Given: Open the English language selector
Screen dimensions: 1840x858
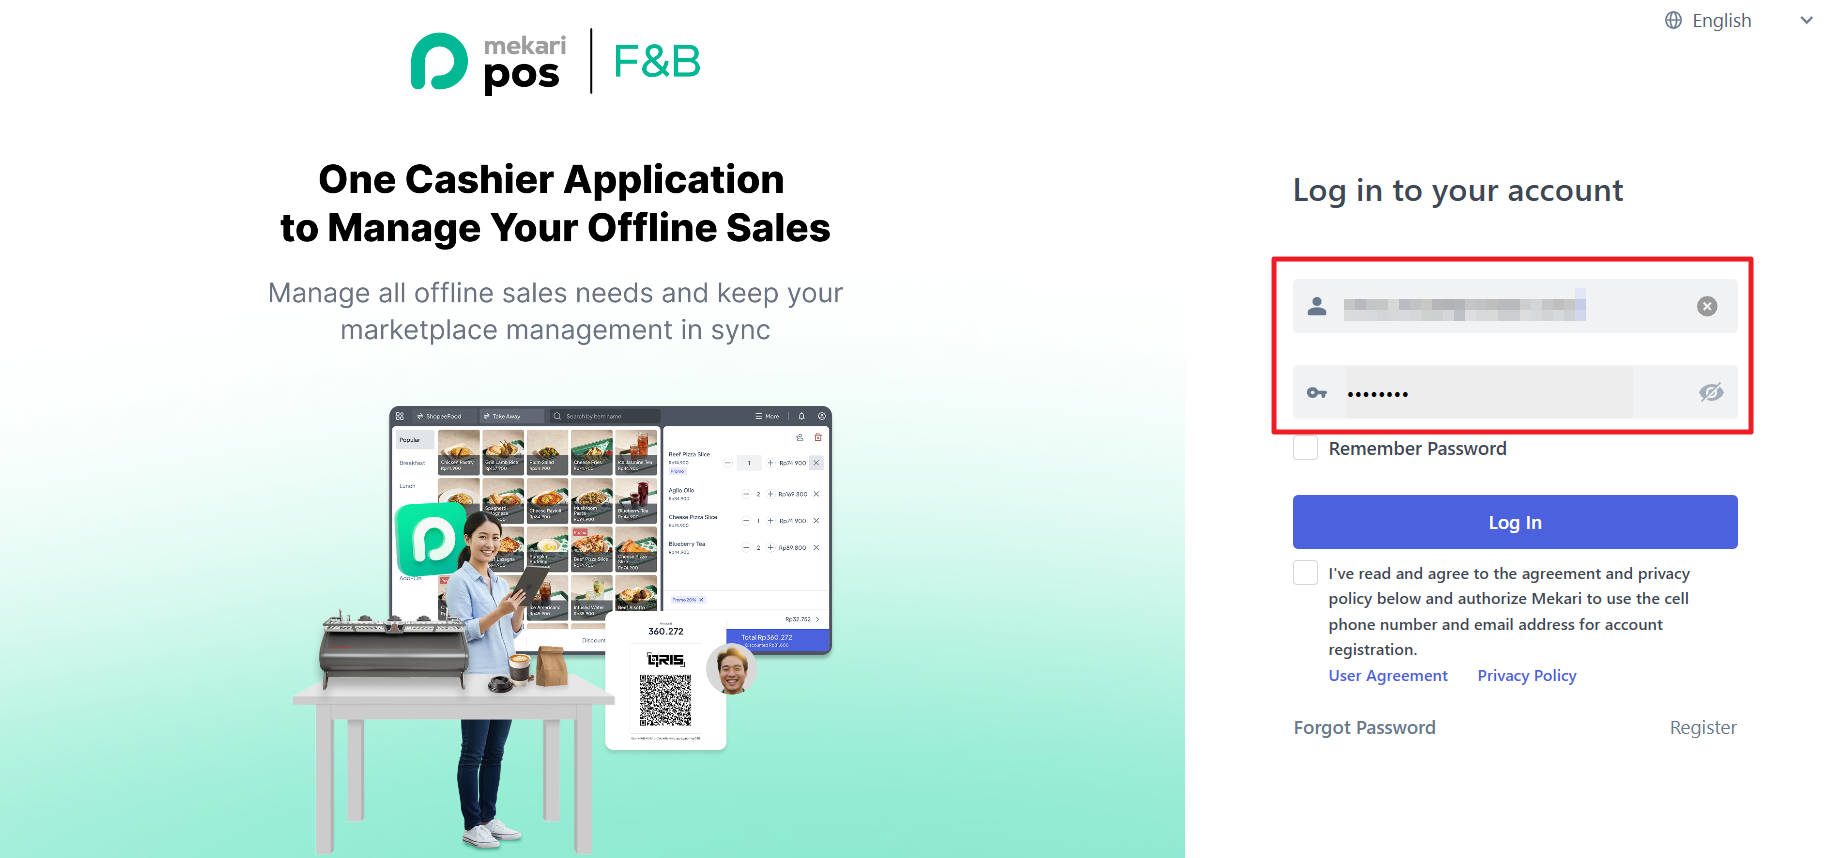Looking at the screenshot, I should [1721, 20].
